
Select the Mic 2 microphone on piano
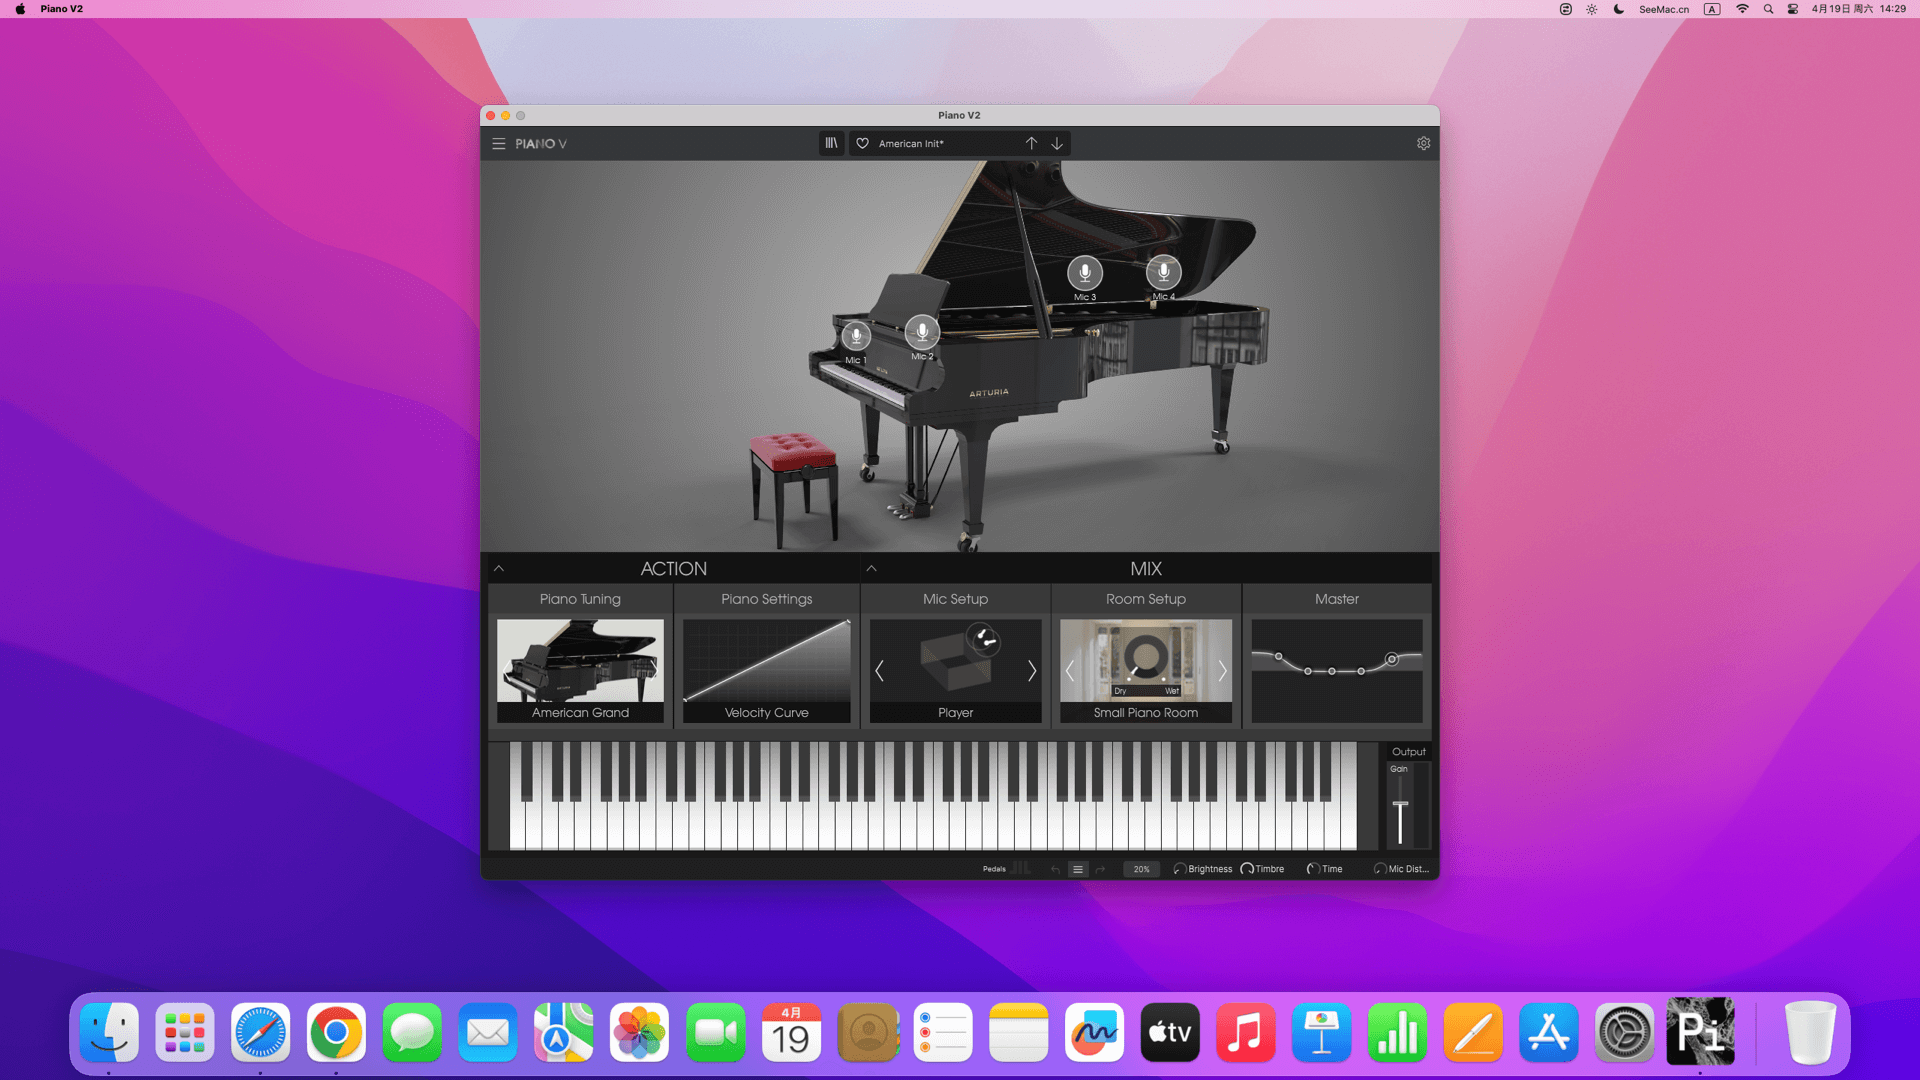point(922,330)
